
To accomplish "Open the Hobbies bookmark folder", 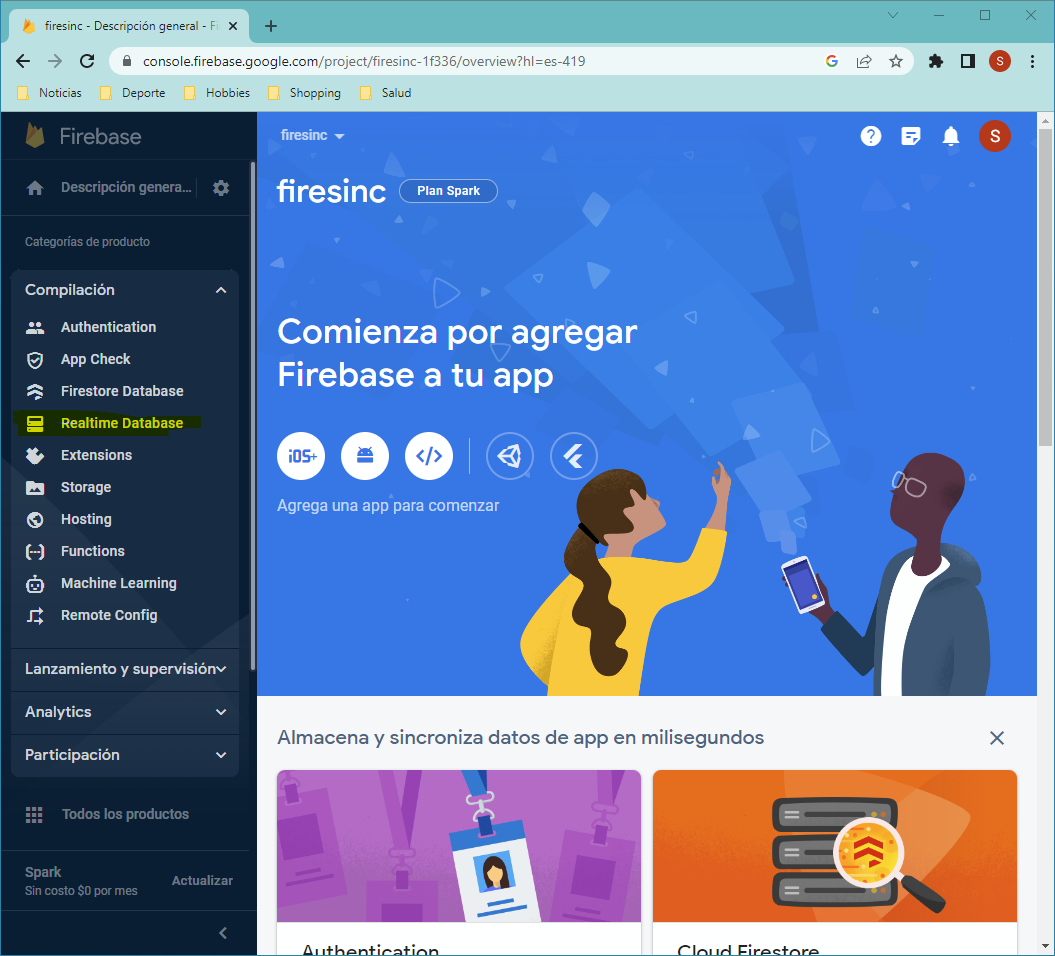I will pyautogui.click(x=217, y=93).
